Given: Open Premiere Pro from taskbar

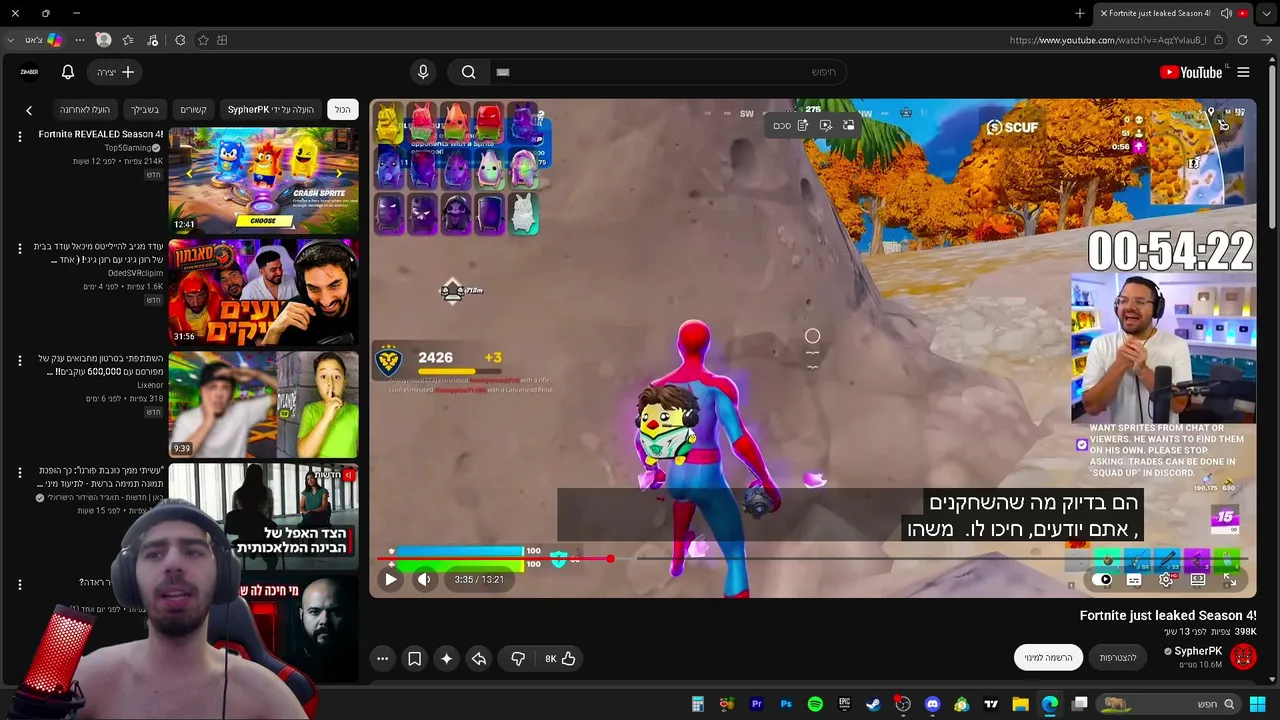Looking at the screenshot, I should point(757,704).
